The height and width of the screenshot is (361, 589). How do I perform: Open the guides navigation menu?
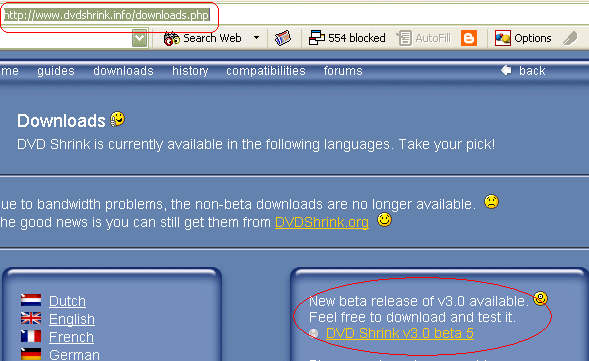(56, 71)
